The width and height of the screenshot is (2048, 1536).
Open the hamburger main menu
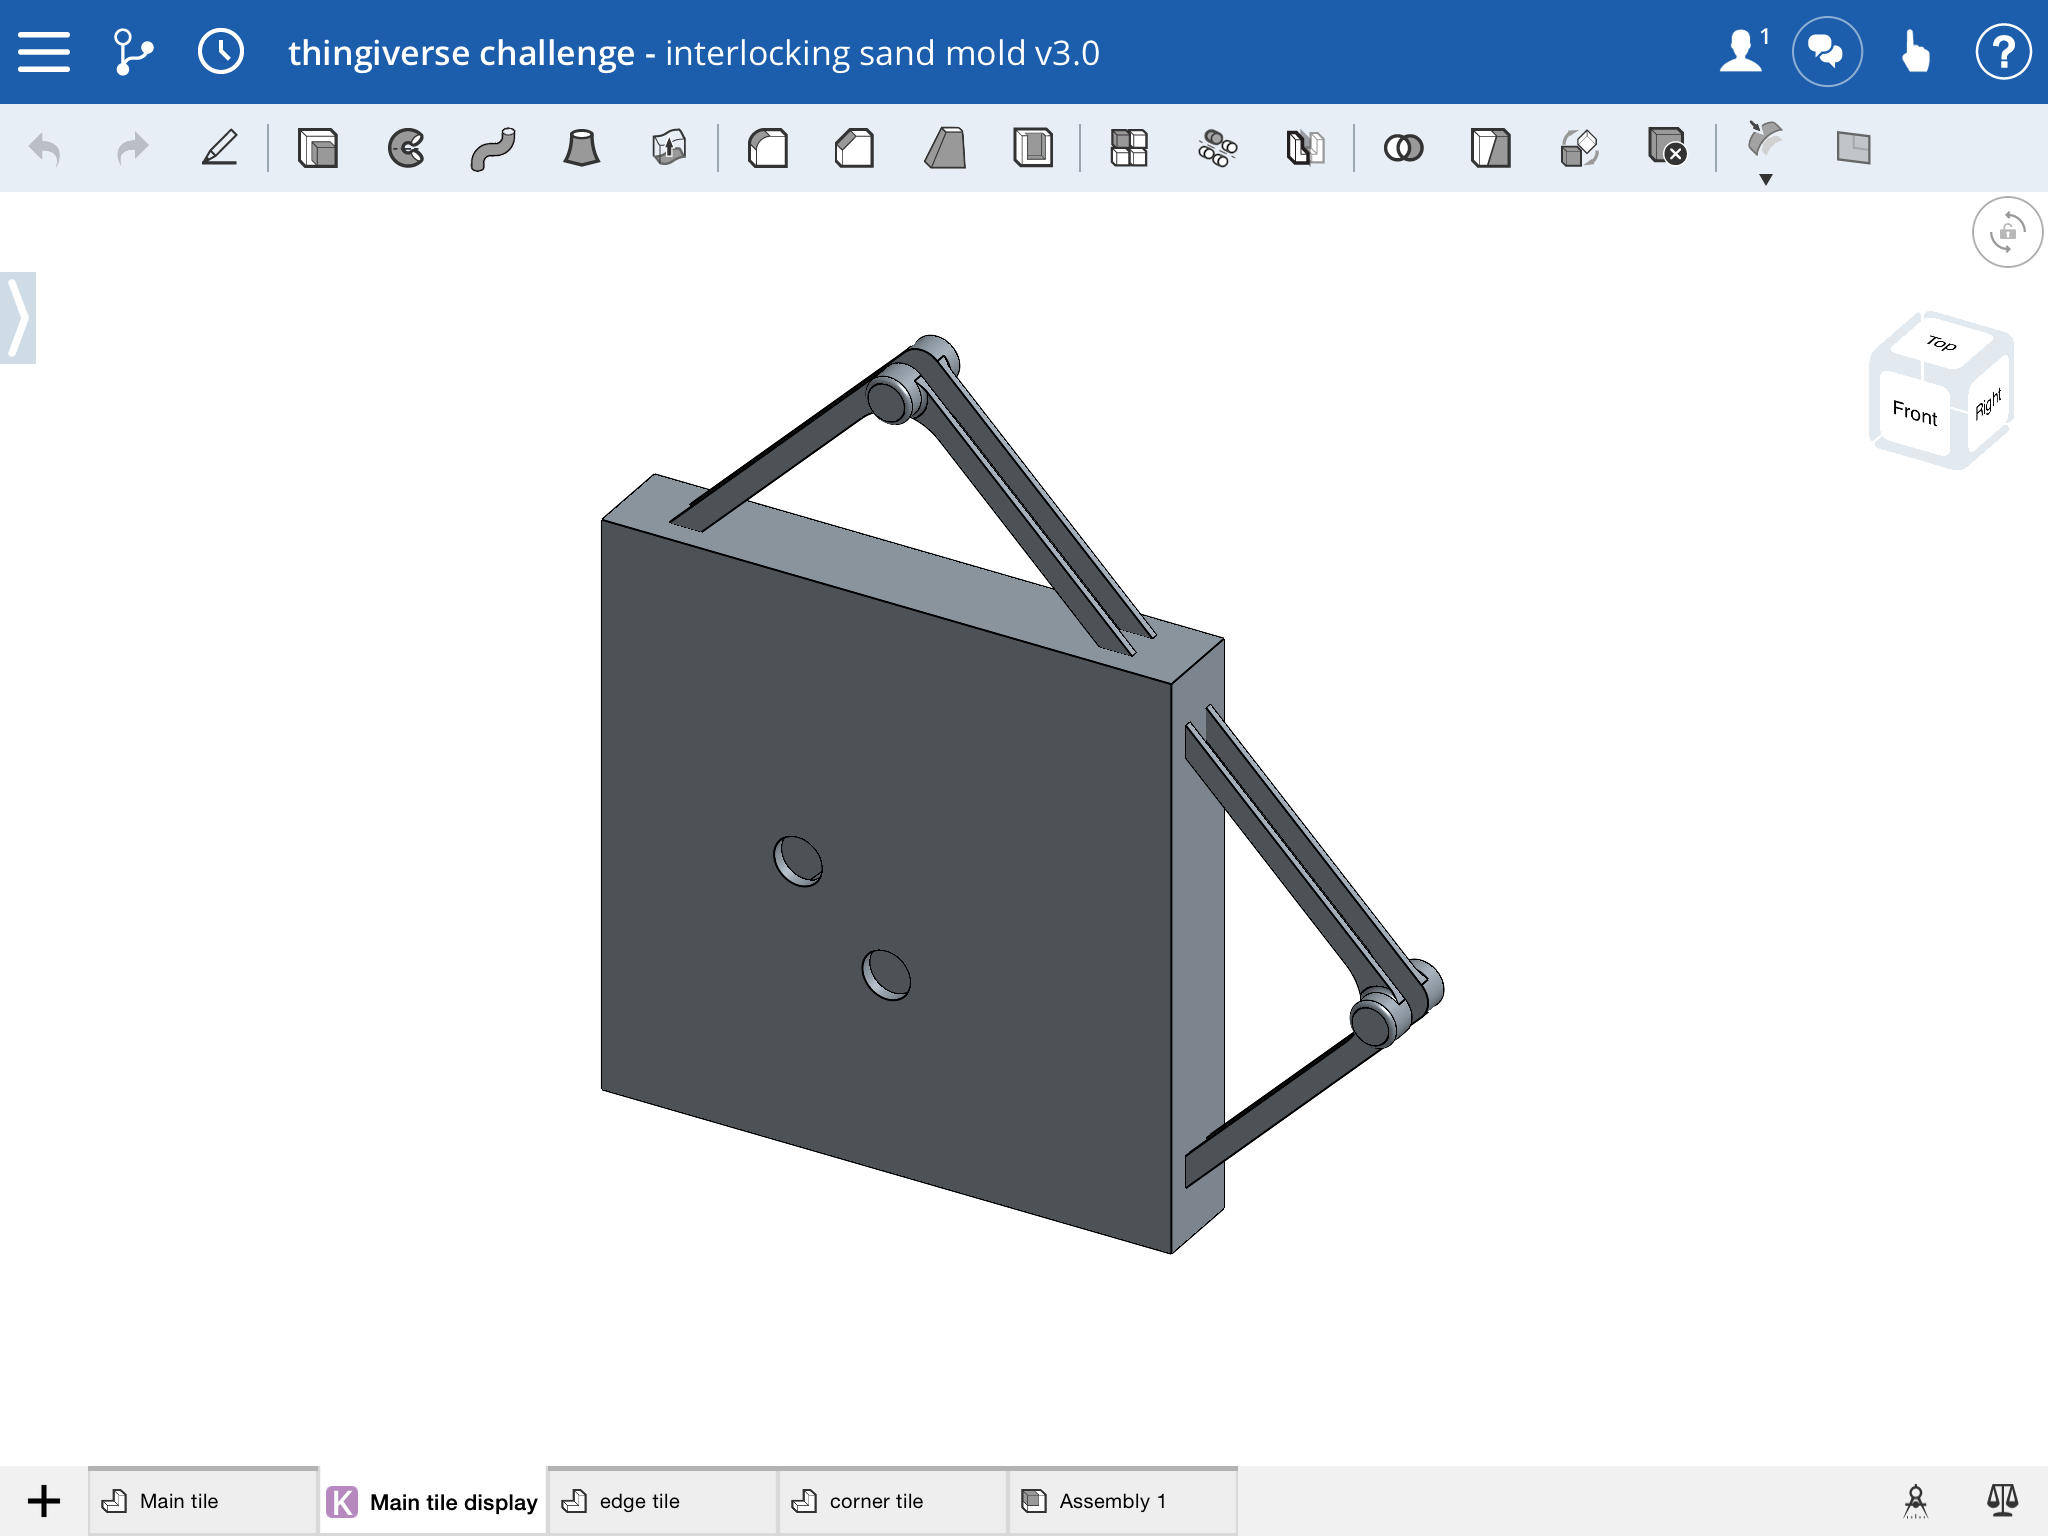coord(43,52)
